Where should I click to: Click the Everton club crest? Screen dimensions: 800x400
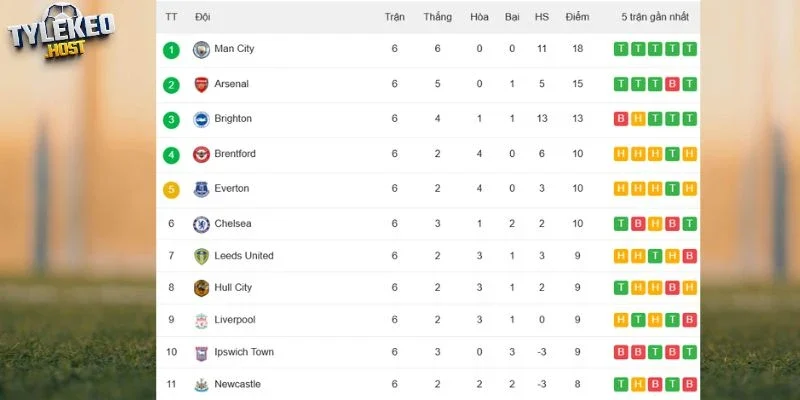(202, 189)
